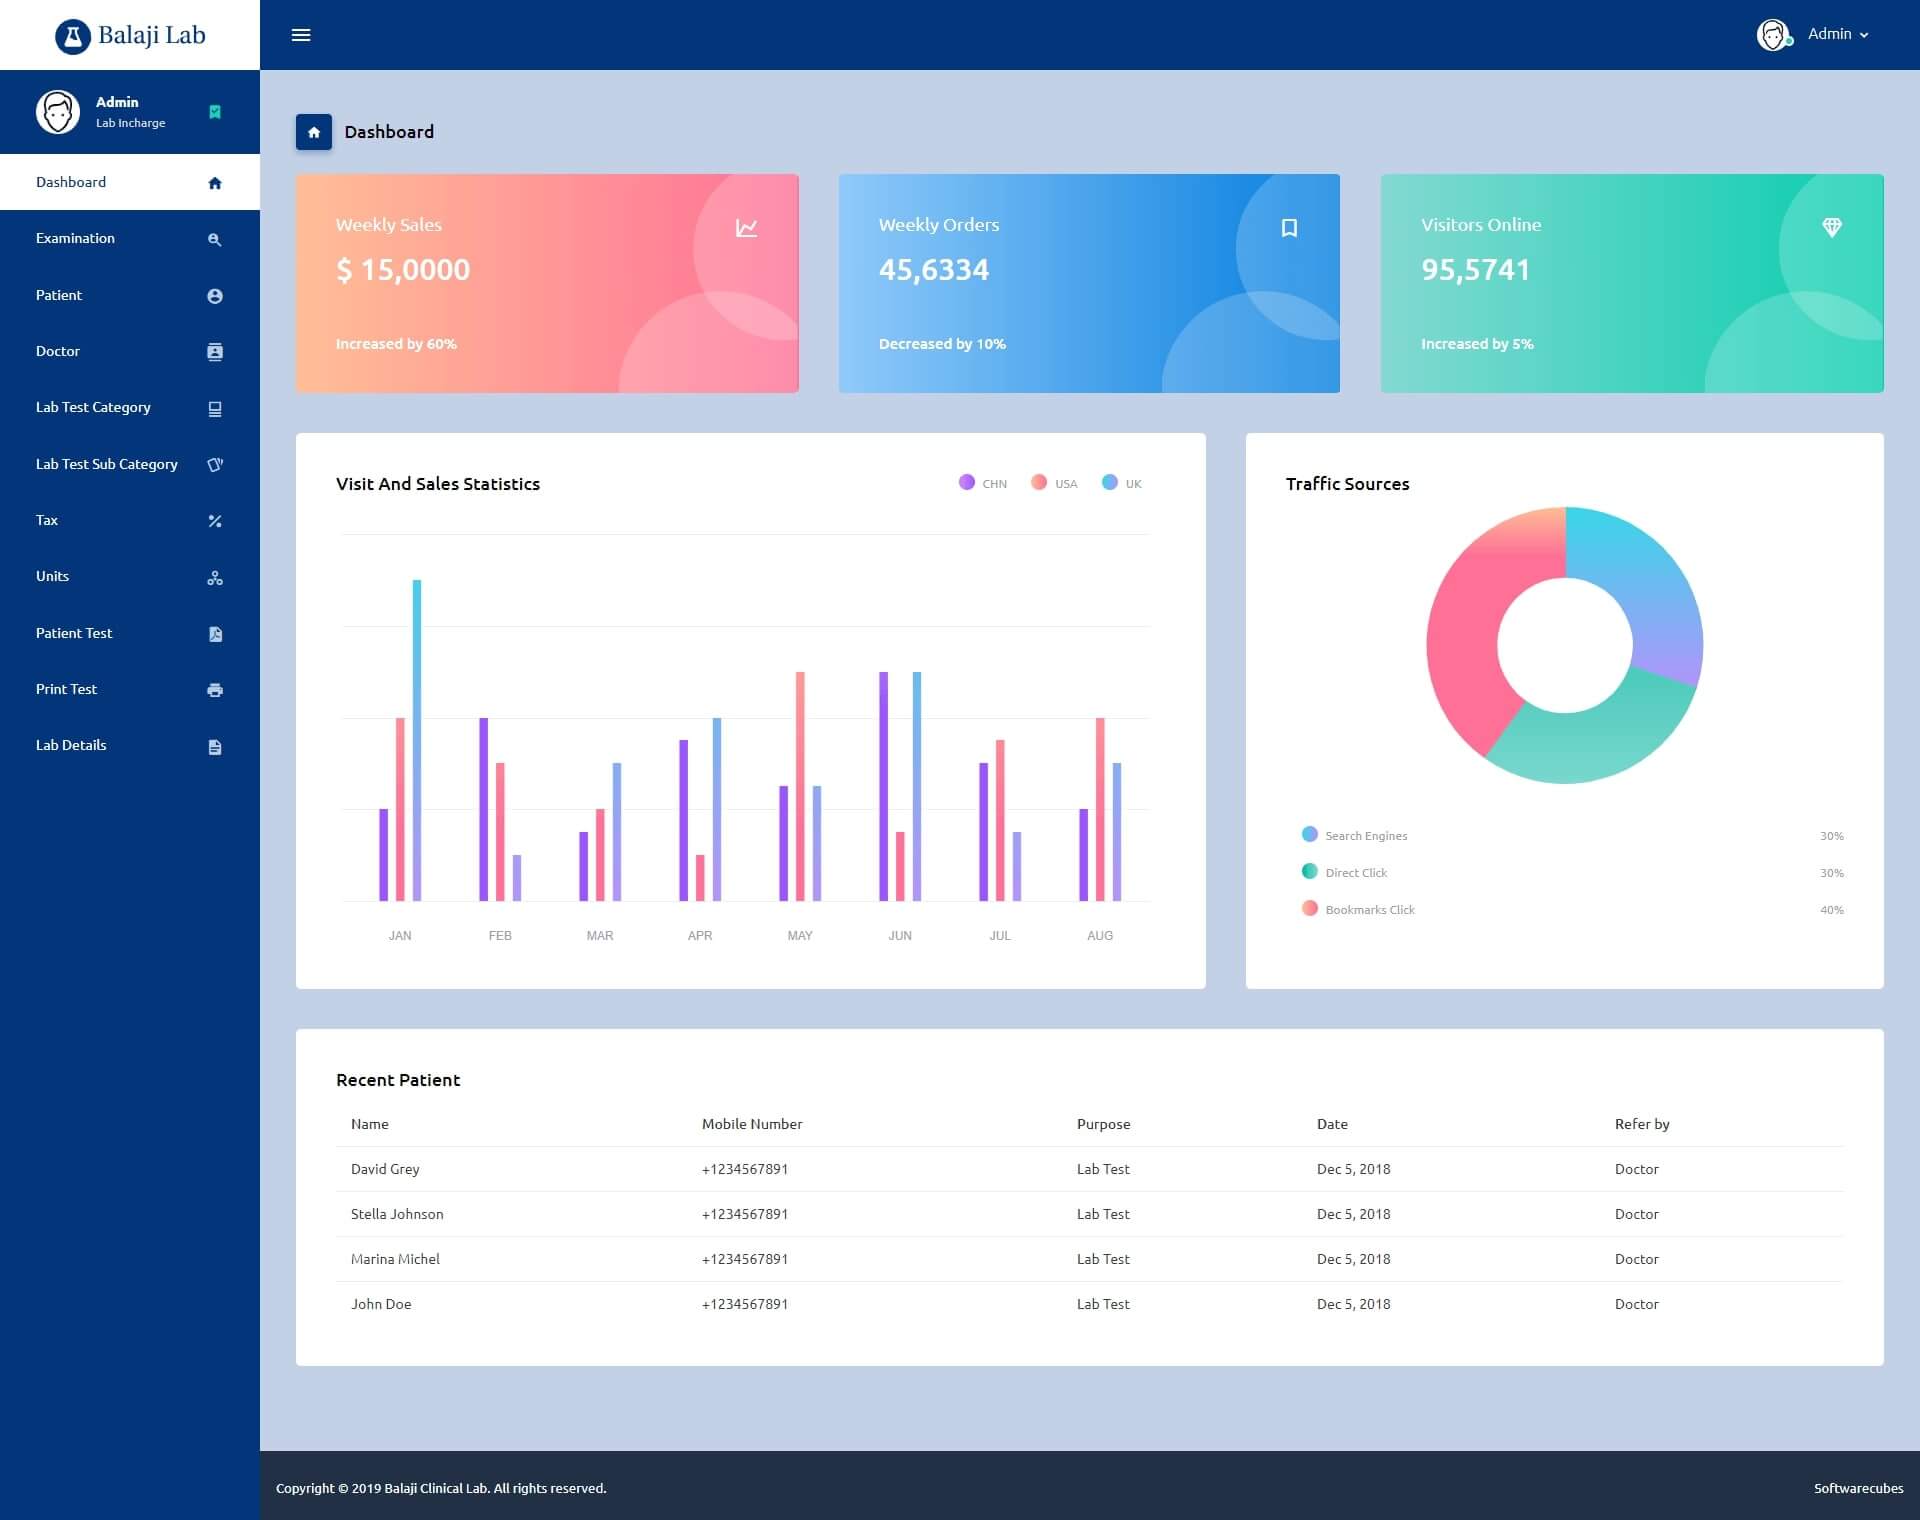Click the diamond icon on Visitors Online card
1920x1520 pixels.
tap(1831, 228)
